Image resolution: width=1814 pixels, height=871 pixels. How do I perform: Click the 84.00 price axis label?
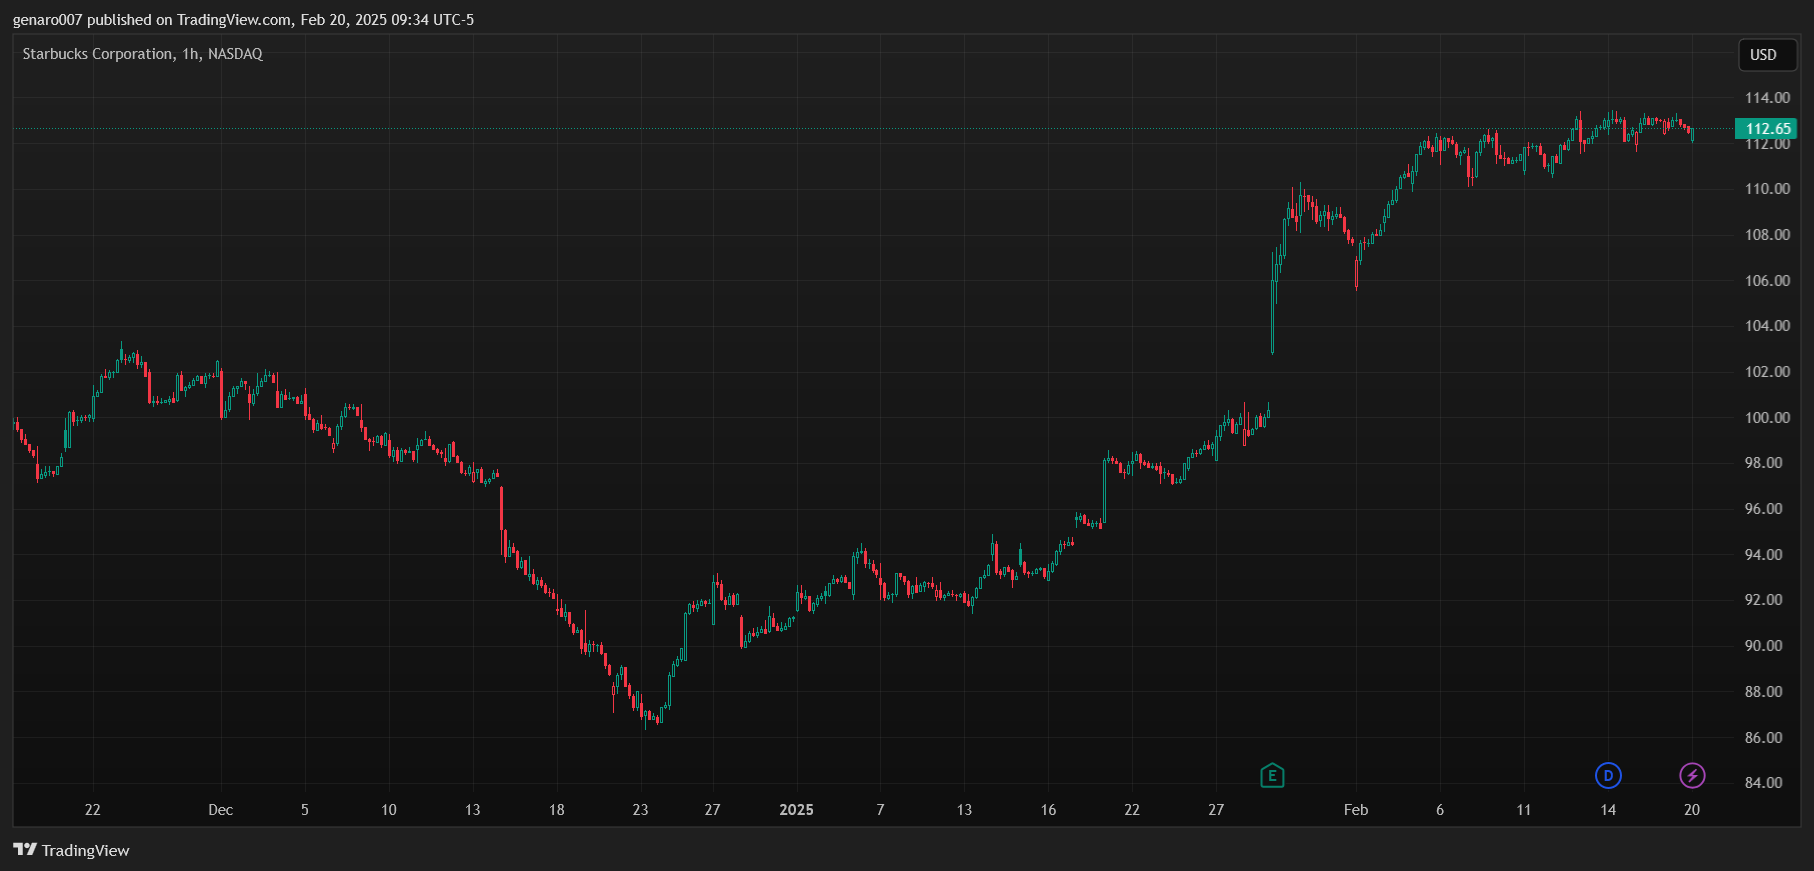point(1763,782)
